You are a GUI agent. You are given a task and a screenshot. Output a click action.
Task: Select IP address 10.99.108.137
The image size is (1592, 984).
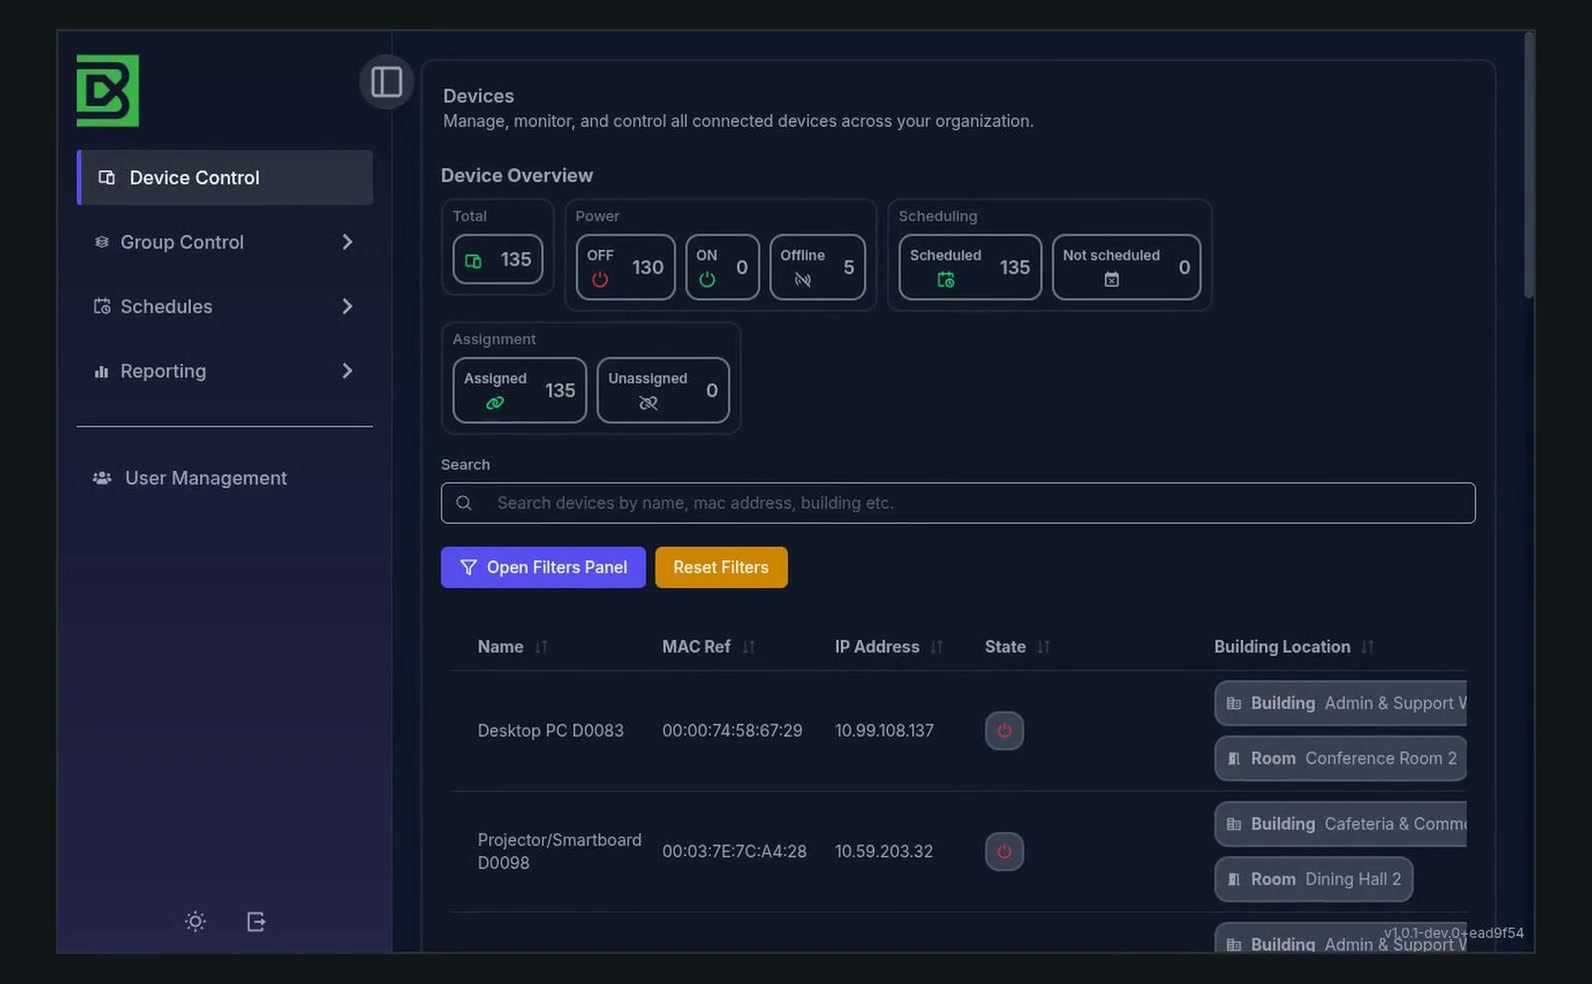pos(884,731)
